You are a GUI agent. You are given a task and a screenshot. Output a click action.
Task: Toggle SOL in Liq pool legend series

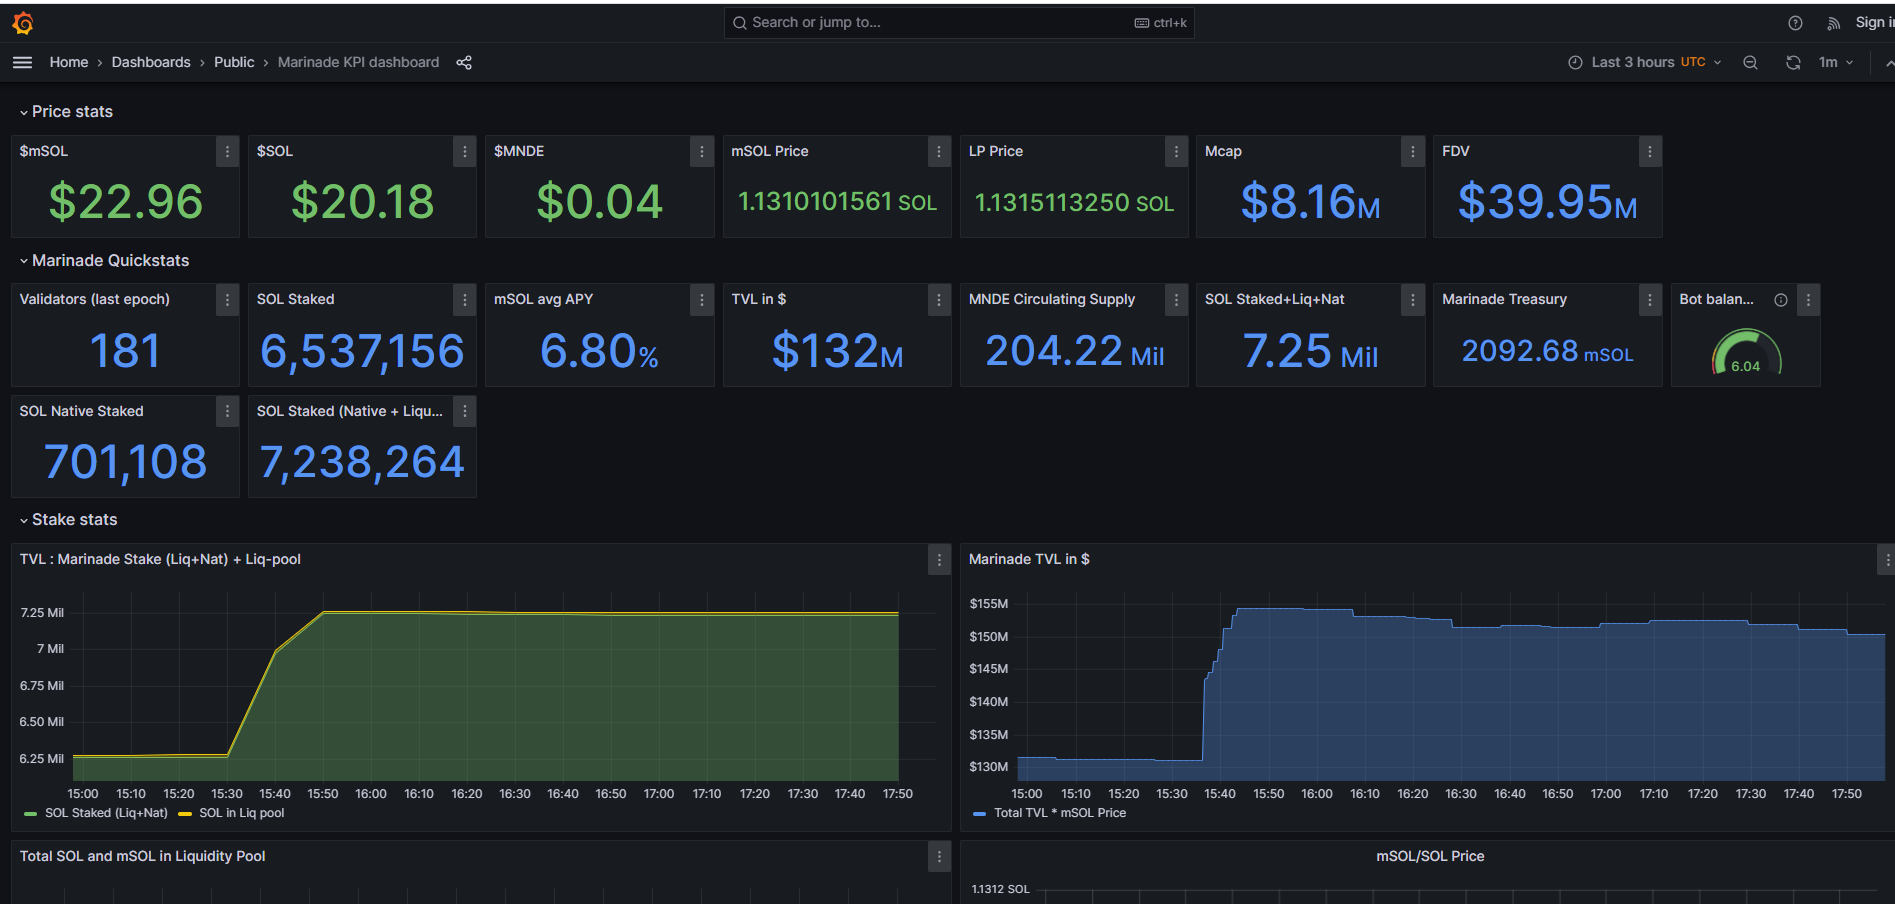coord(231,813)
